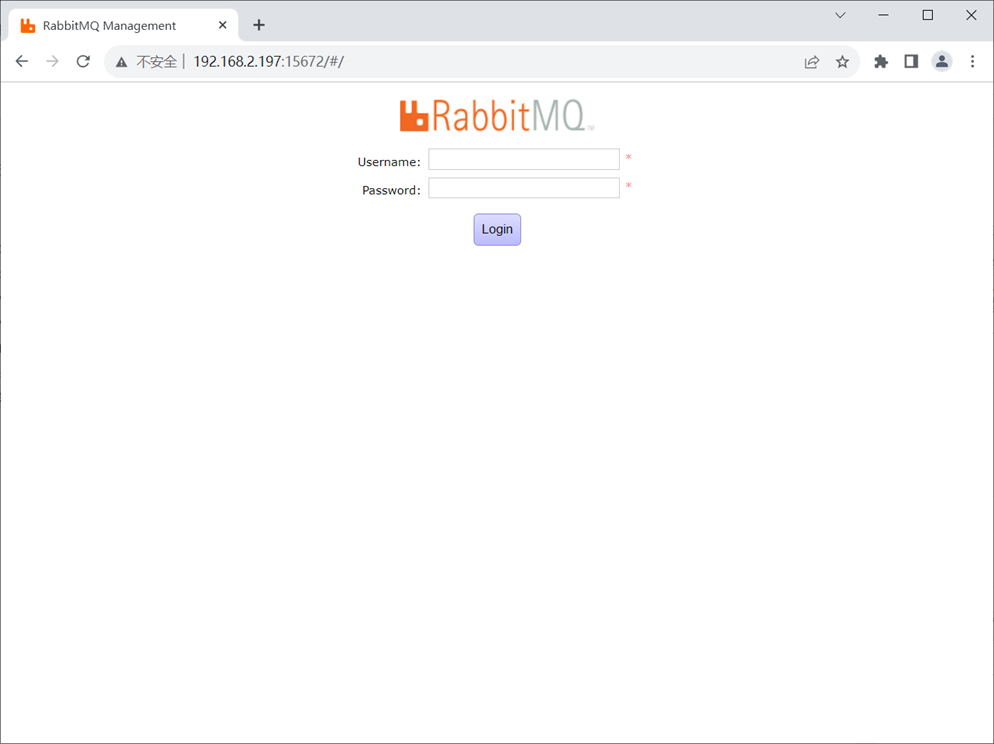Open the tab search chevron
Image resolution: width=994 pixels, height=744 pixels.
(x=841, y=15)
